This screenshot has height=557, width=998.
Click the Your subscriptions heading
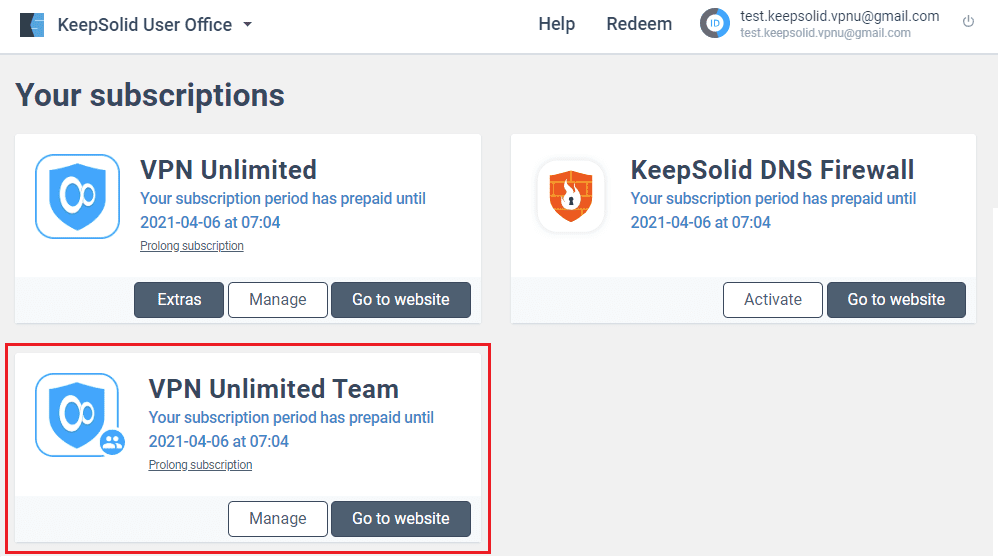point(150,95)
